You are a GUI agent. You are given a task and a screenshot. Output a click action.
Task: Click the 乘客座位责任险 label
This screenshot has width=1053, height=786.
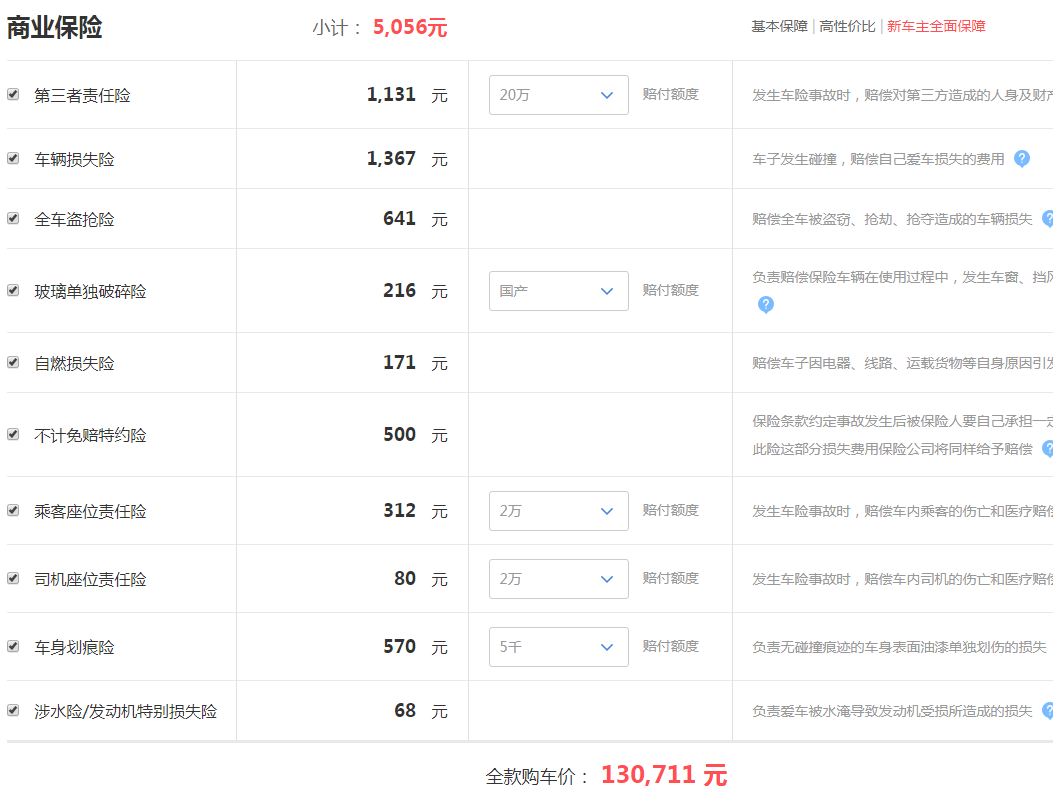click(90, 511)
